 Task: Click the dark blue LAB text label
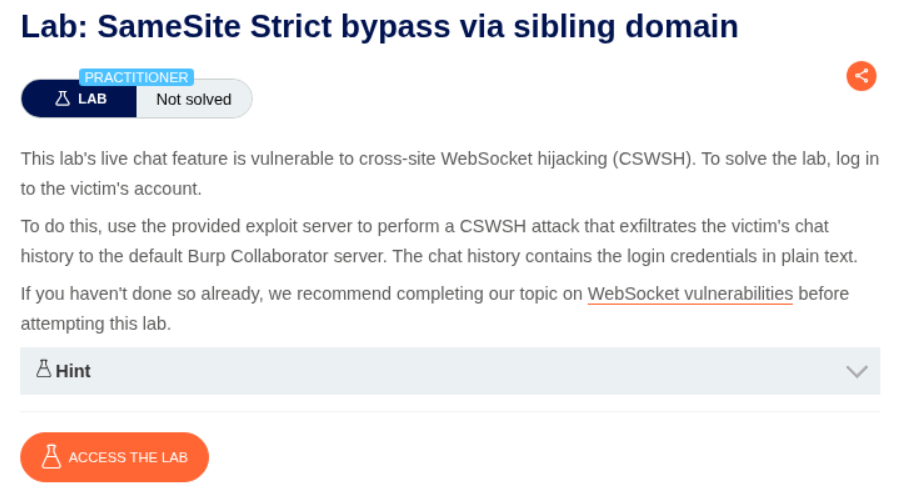[92, 99]
